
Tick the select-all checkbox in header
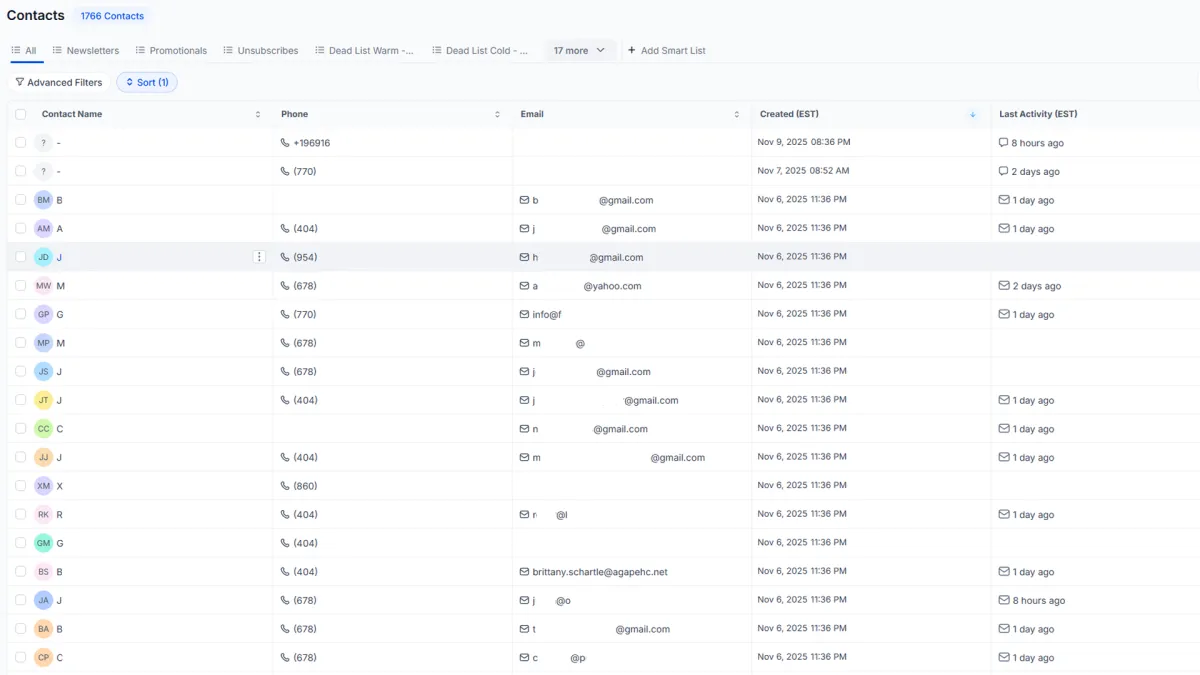(21, 114)
